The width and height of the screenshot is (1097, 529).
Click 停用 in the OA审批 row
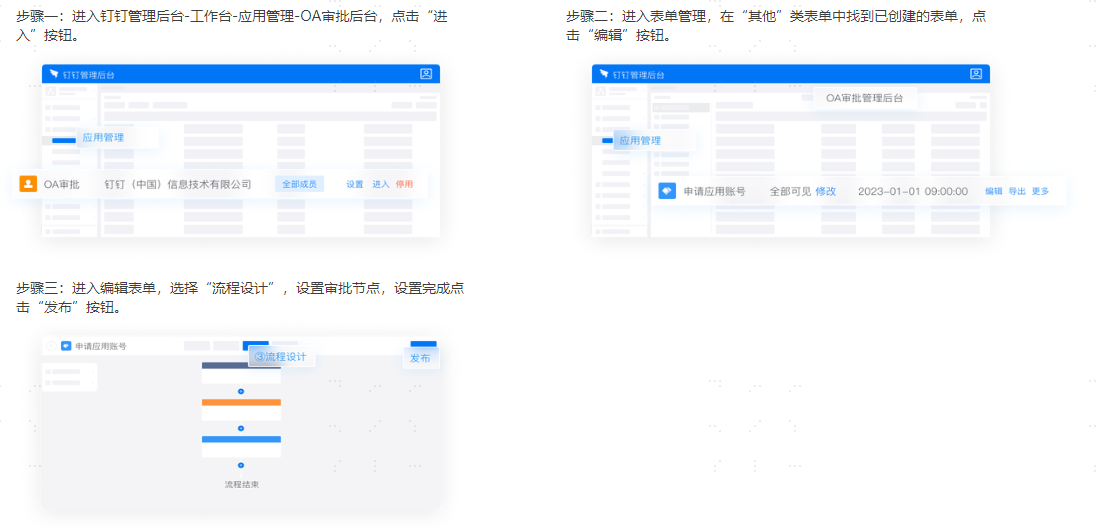point(404,185)
